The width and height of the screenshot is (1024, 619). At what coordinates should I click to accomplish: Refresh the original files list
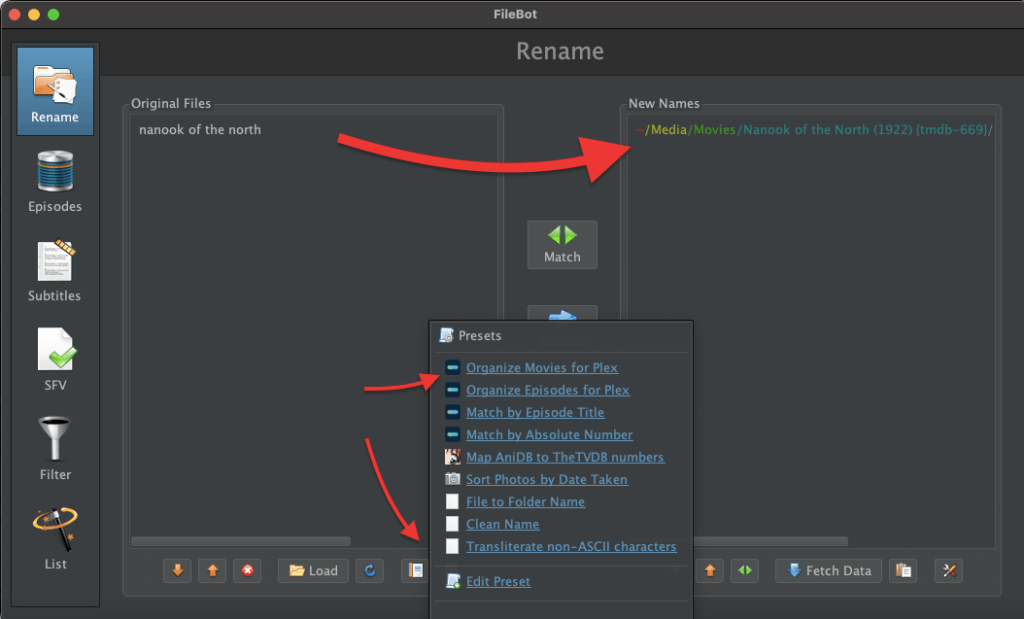(370, 571)
